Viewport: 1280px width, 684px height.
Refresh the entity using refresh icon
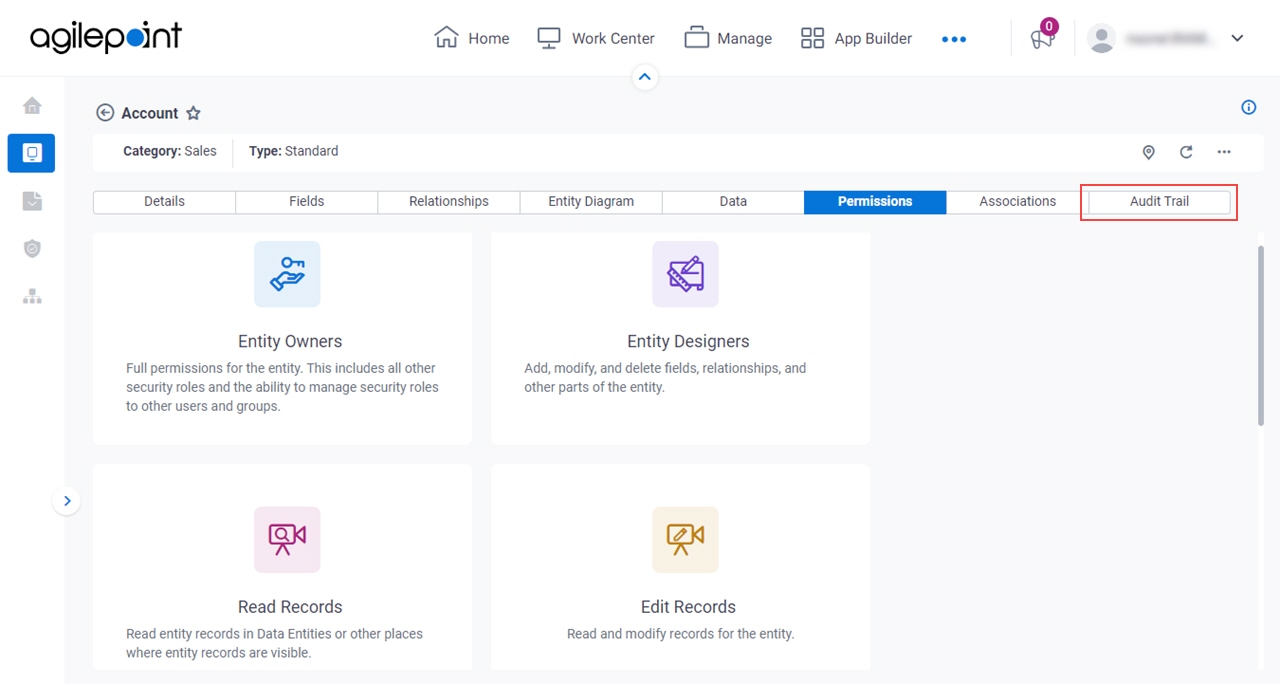(x=1186, y=152)
